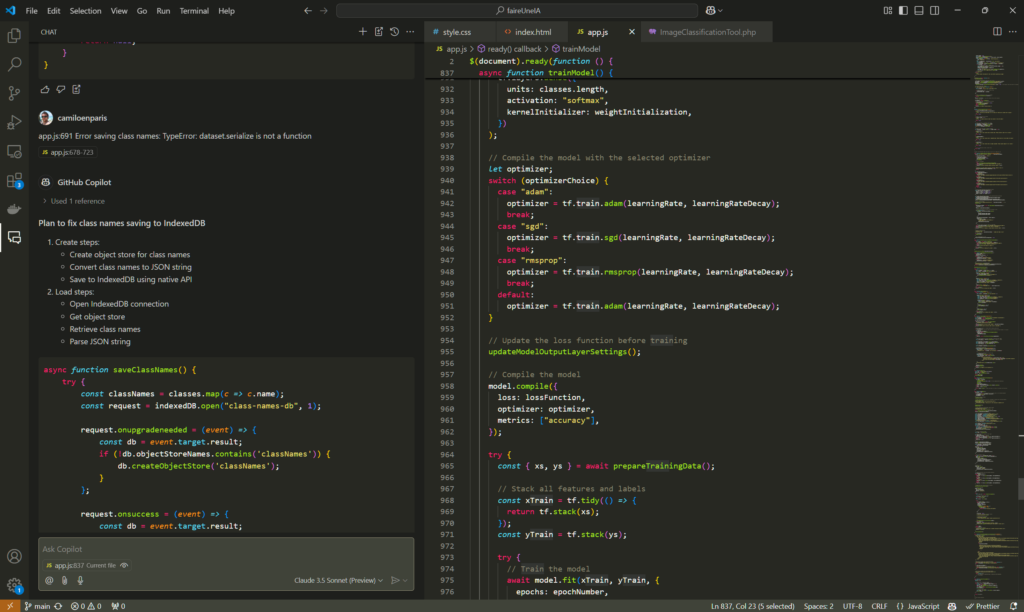Open the Manage settings gear
The image size is (1024, 612).
(14, 585)
